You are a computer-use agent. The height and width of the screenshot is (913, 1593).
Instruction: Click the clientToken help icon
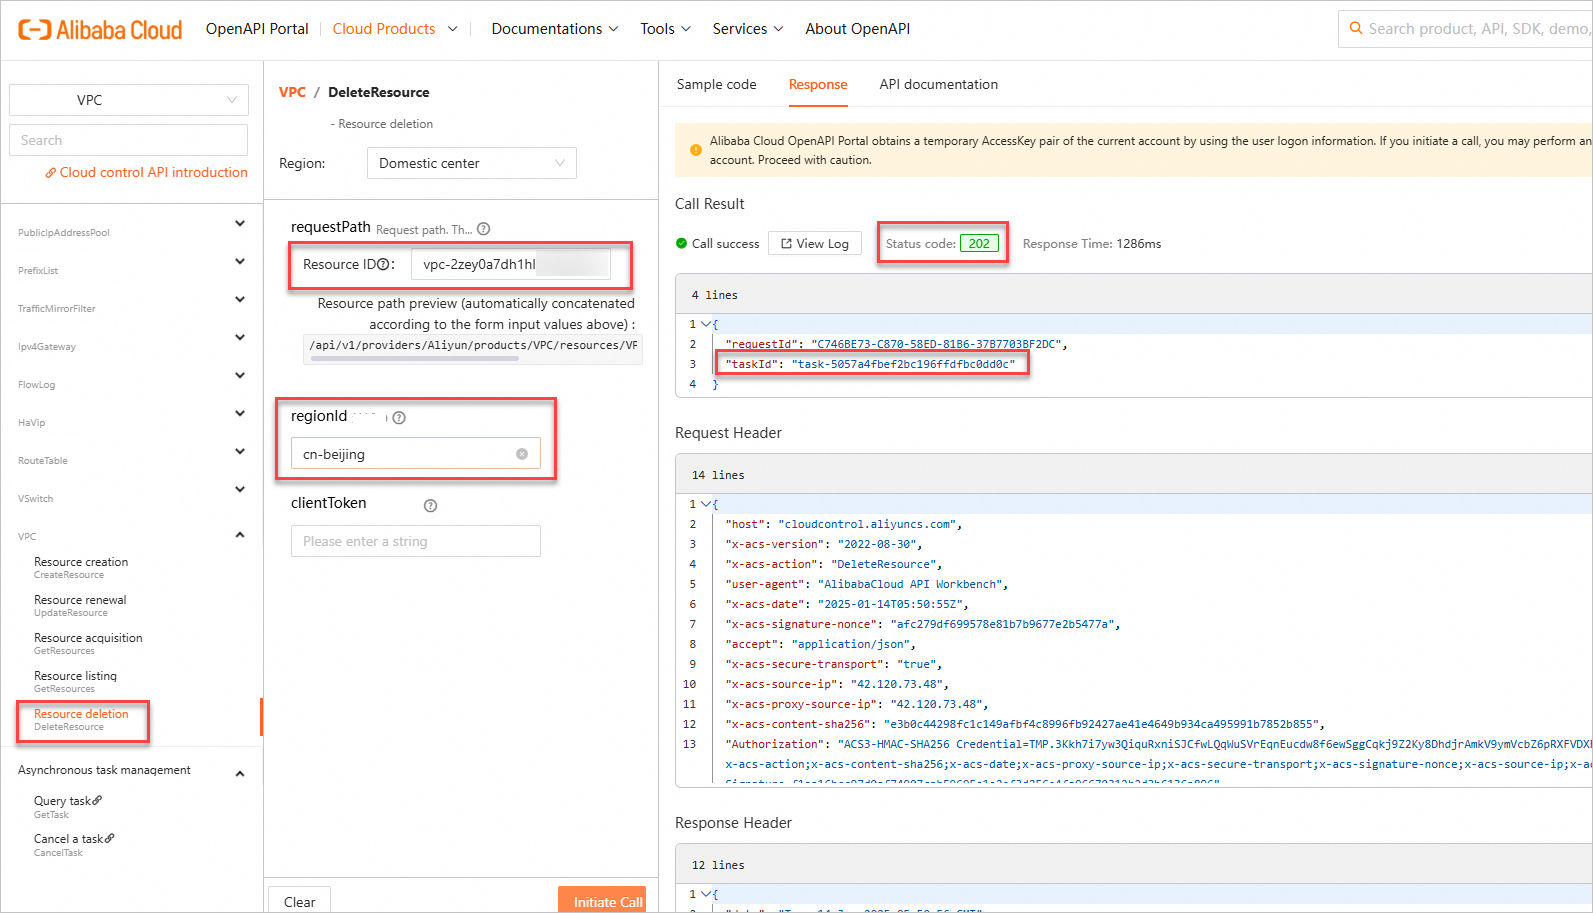[430, 506]
